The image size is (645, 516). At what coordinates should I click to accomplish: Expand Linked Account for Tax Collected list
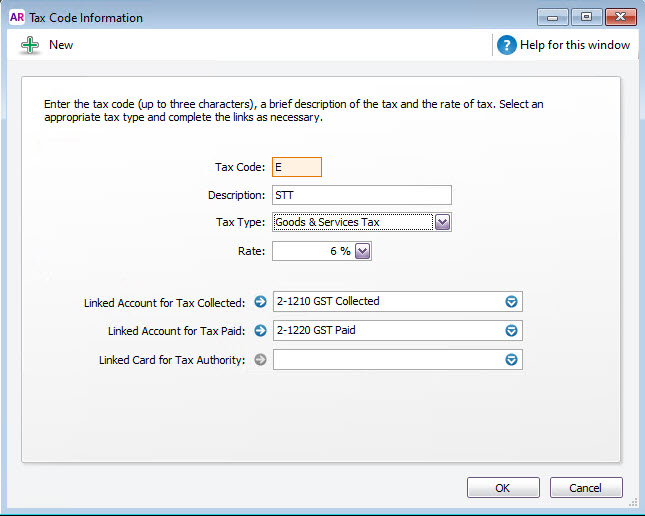(x=511, y=302)
